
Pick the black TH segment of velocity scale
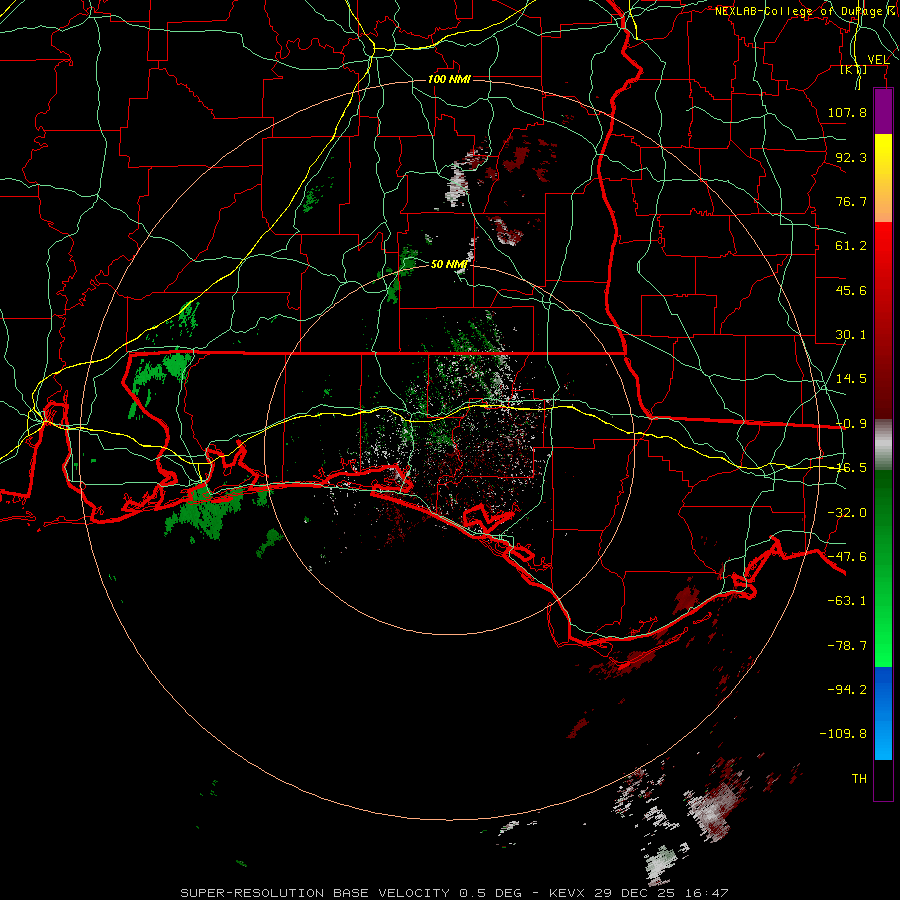tap(883, 779)
